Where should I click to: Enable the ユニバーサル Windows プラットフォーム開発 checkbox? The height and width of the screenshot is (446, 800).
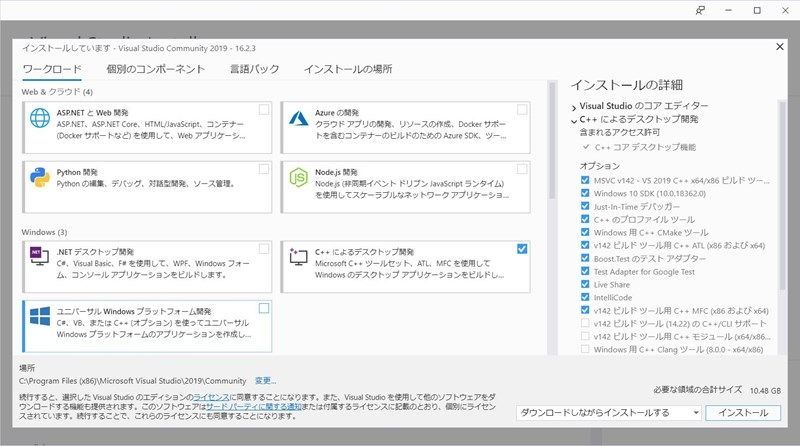coord(264,308)
